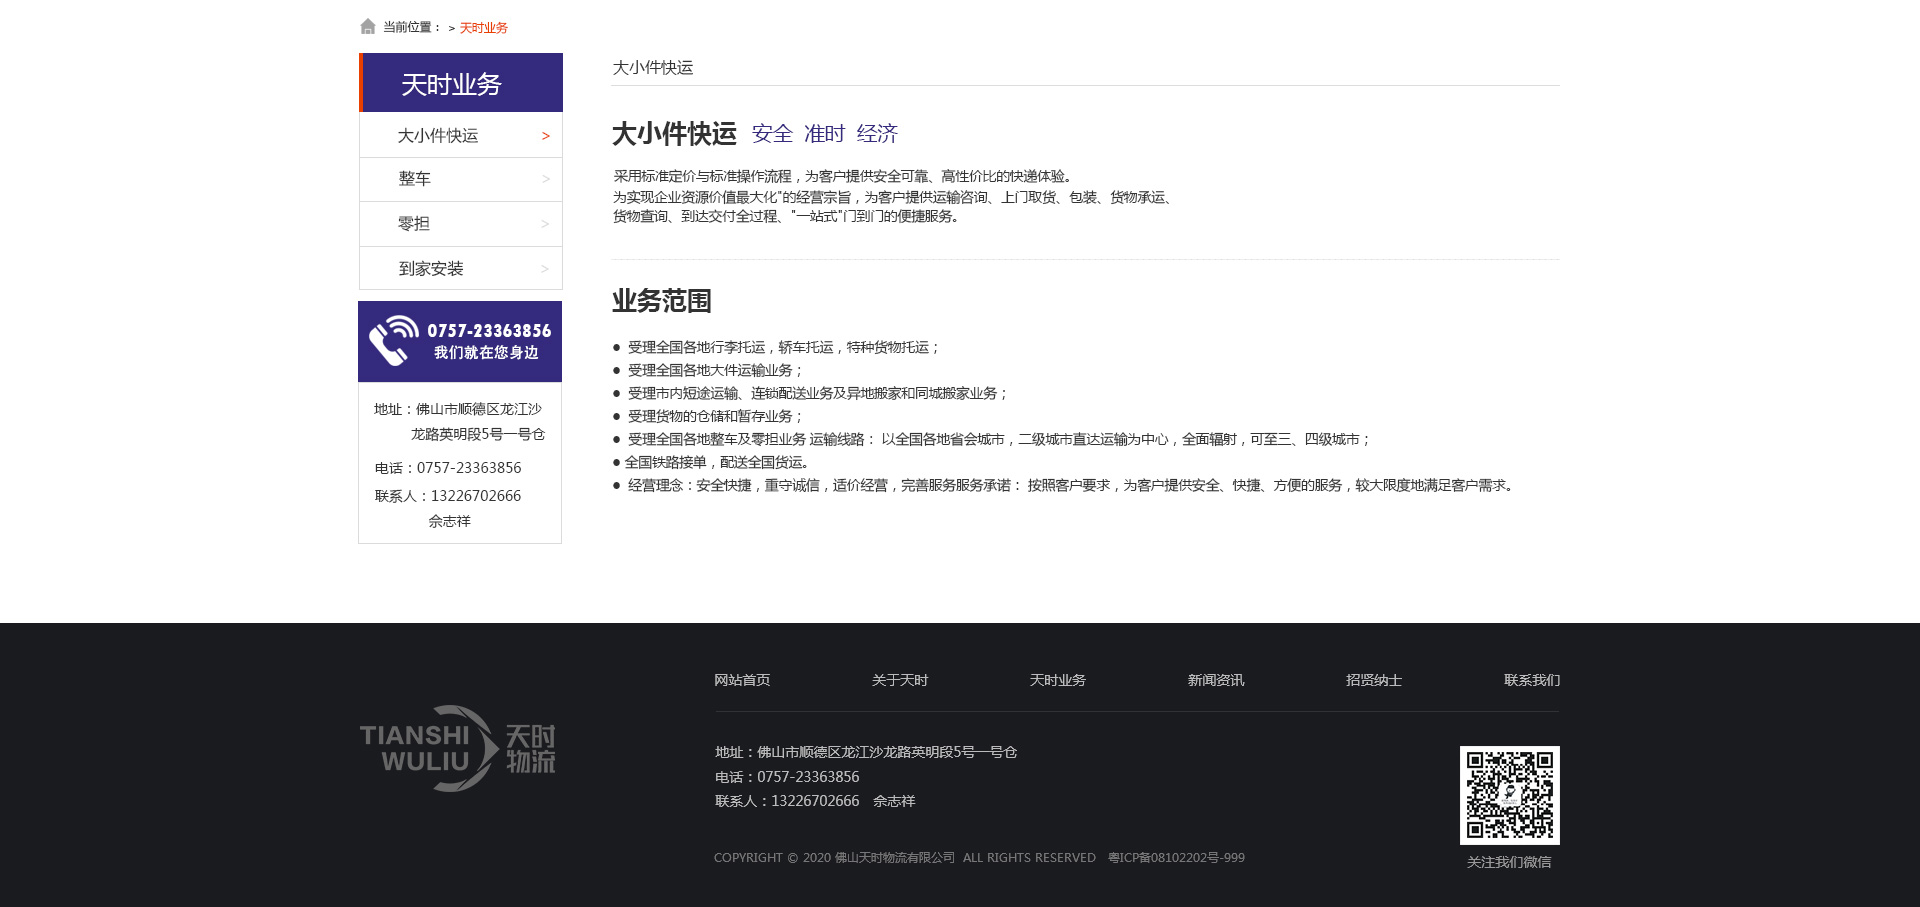The image size is (1920, 907).
Task: Go to 到家安装 in the sidebar
Action: pyautogui.click(x=431, y=269)
